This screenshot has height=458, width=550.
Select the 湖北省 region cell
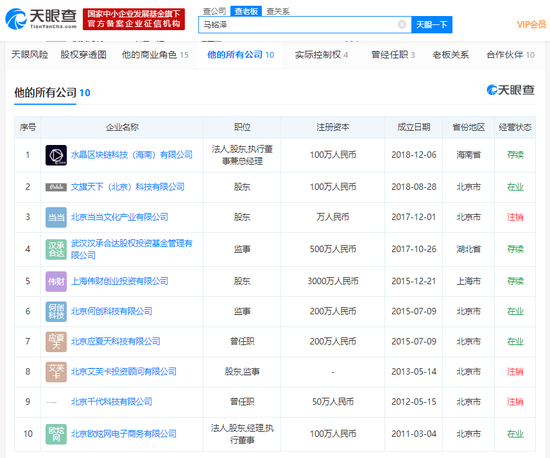click(x=469, y=249)
